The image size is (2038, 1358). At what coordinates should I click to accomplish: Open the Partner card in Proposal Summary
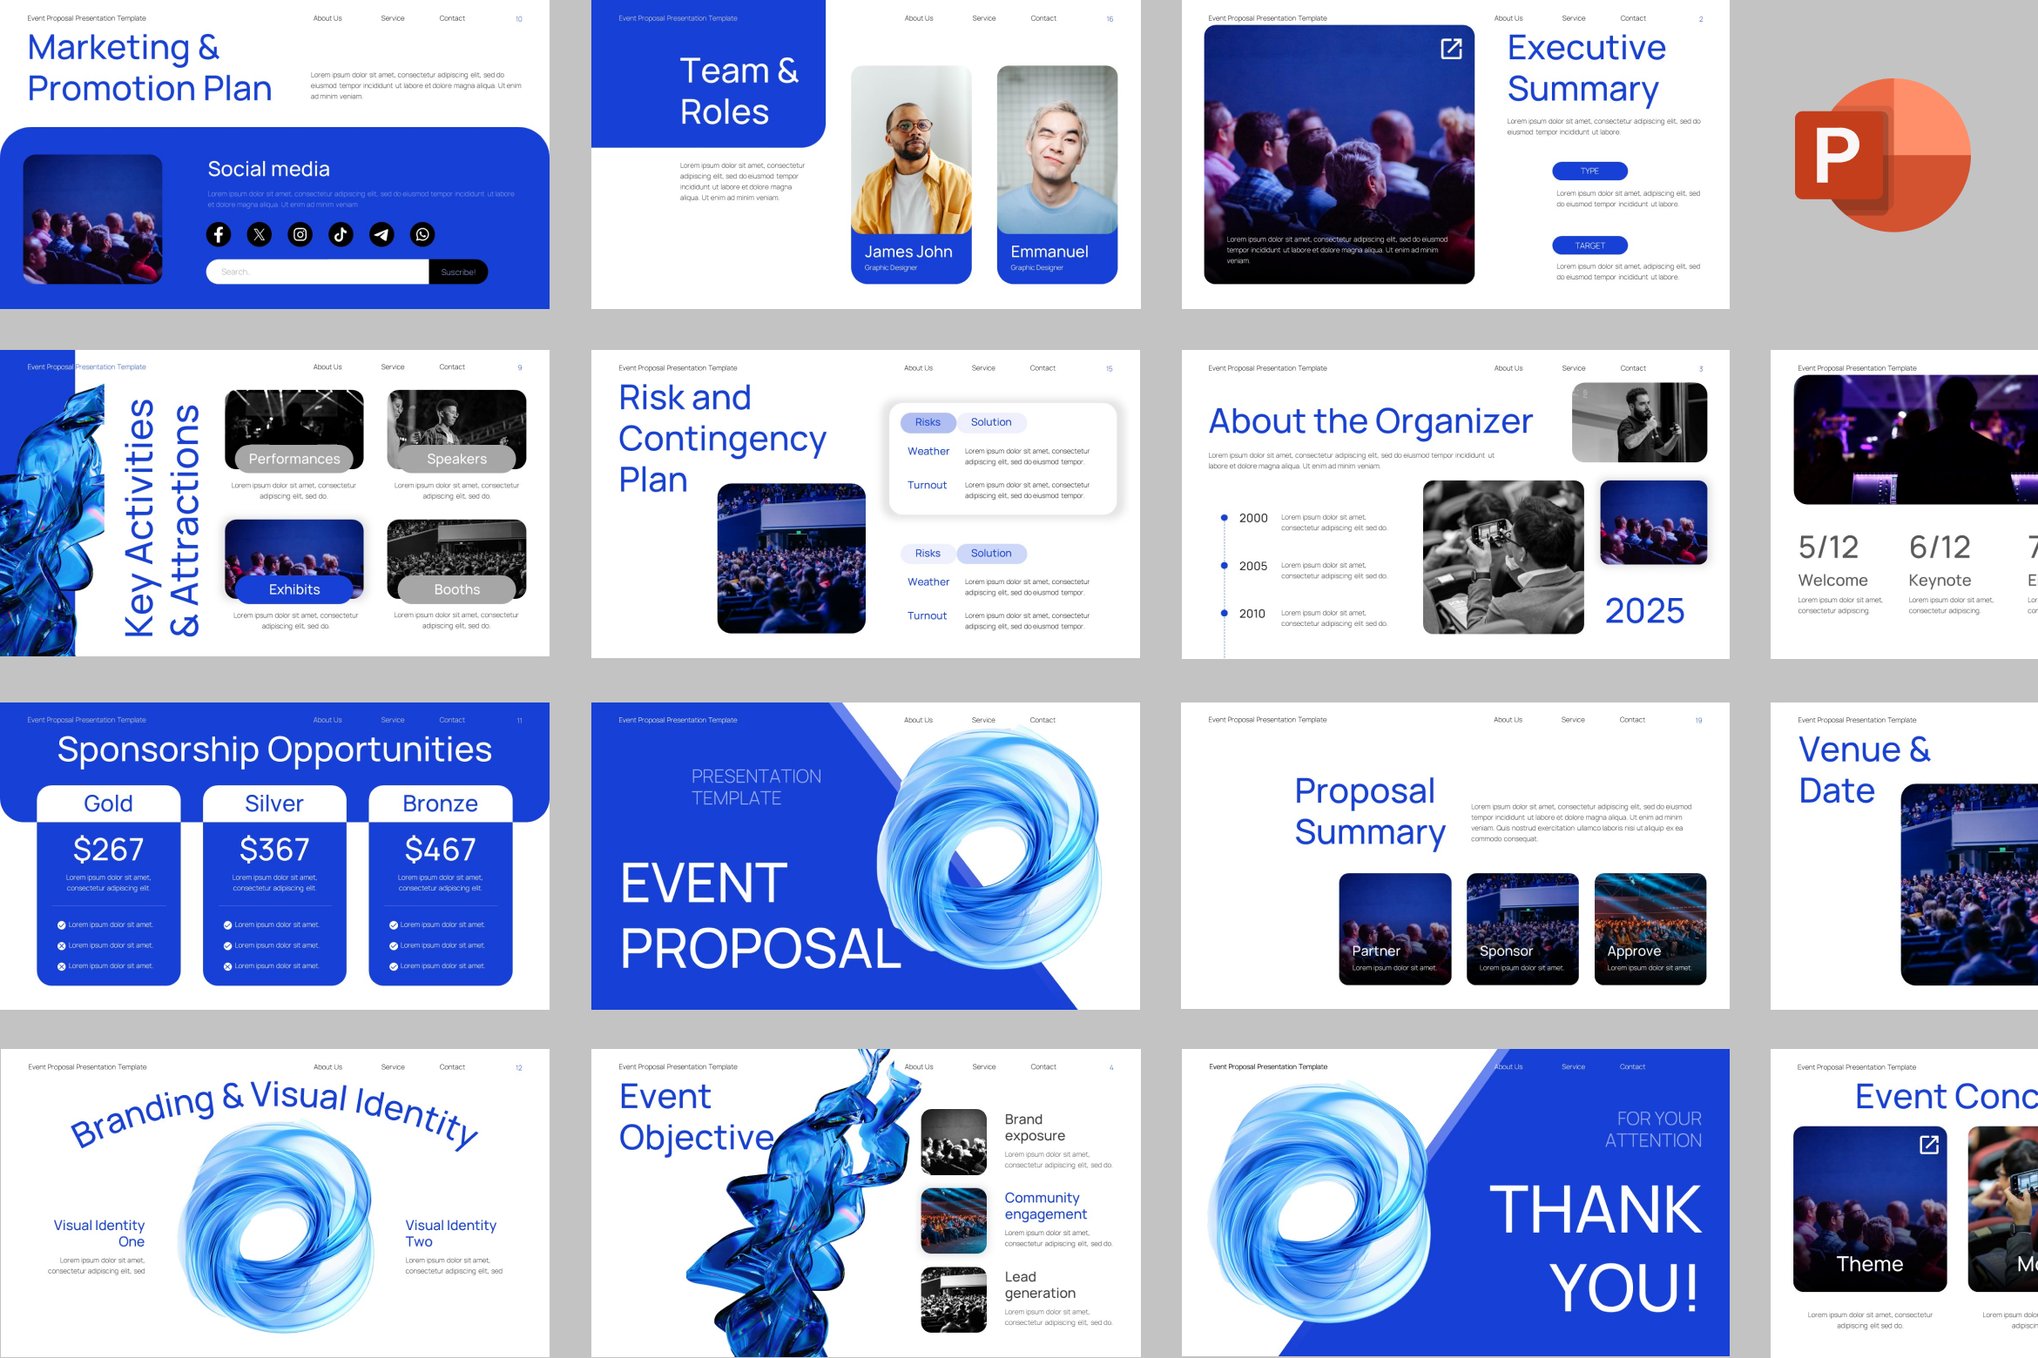point(1395,929)
